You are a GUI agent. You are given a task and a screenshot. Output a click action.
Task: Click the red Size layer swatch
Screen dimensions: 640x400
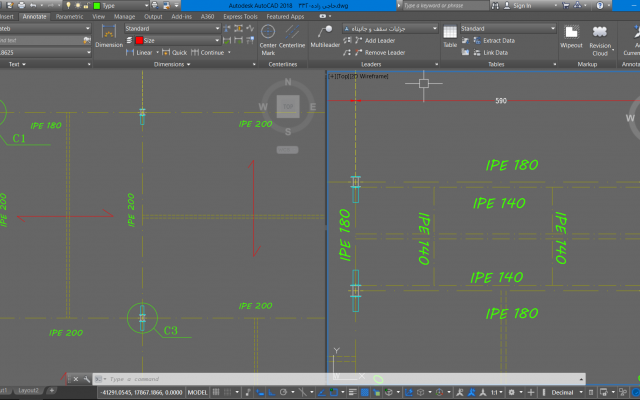click(139, 40)
